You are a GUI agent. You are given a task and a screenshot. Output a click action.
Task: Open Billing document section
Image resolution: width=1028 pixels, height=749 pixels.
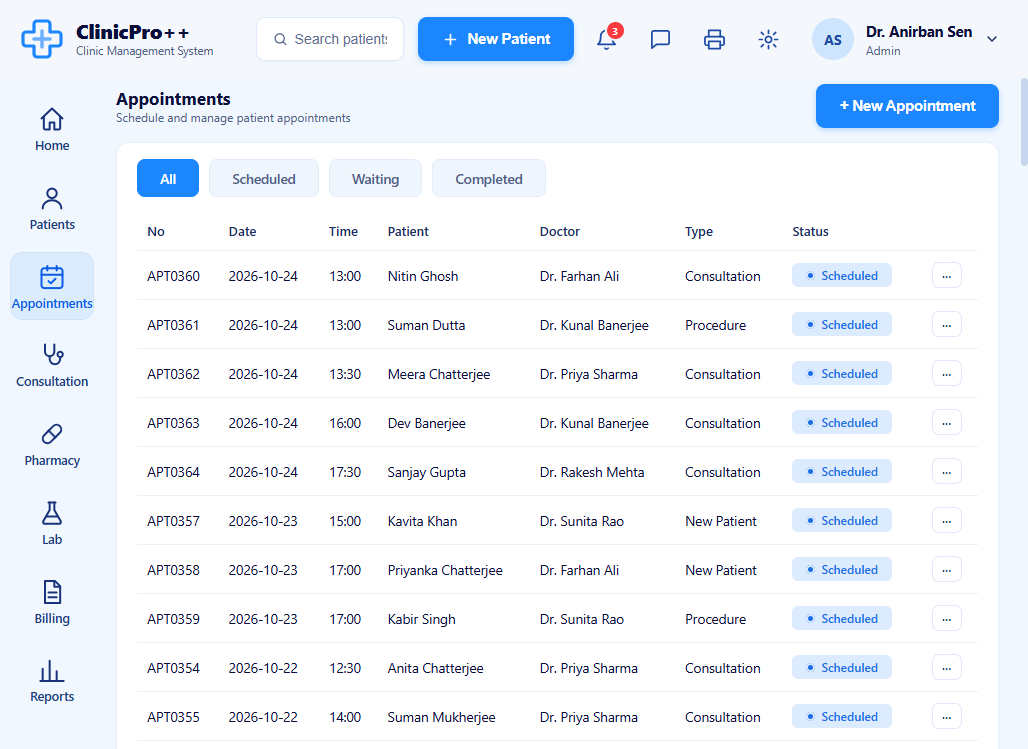click(52, 601)
